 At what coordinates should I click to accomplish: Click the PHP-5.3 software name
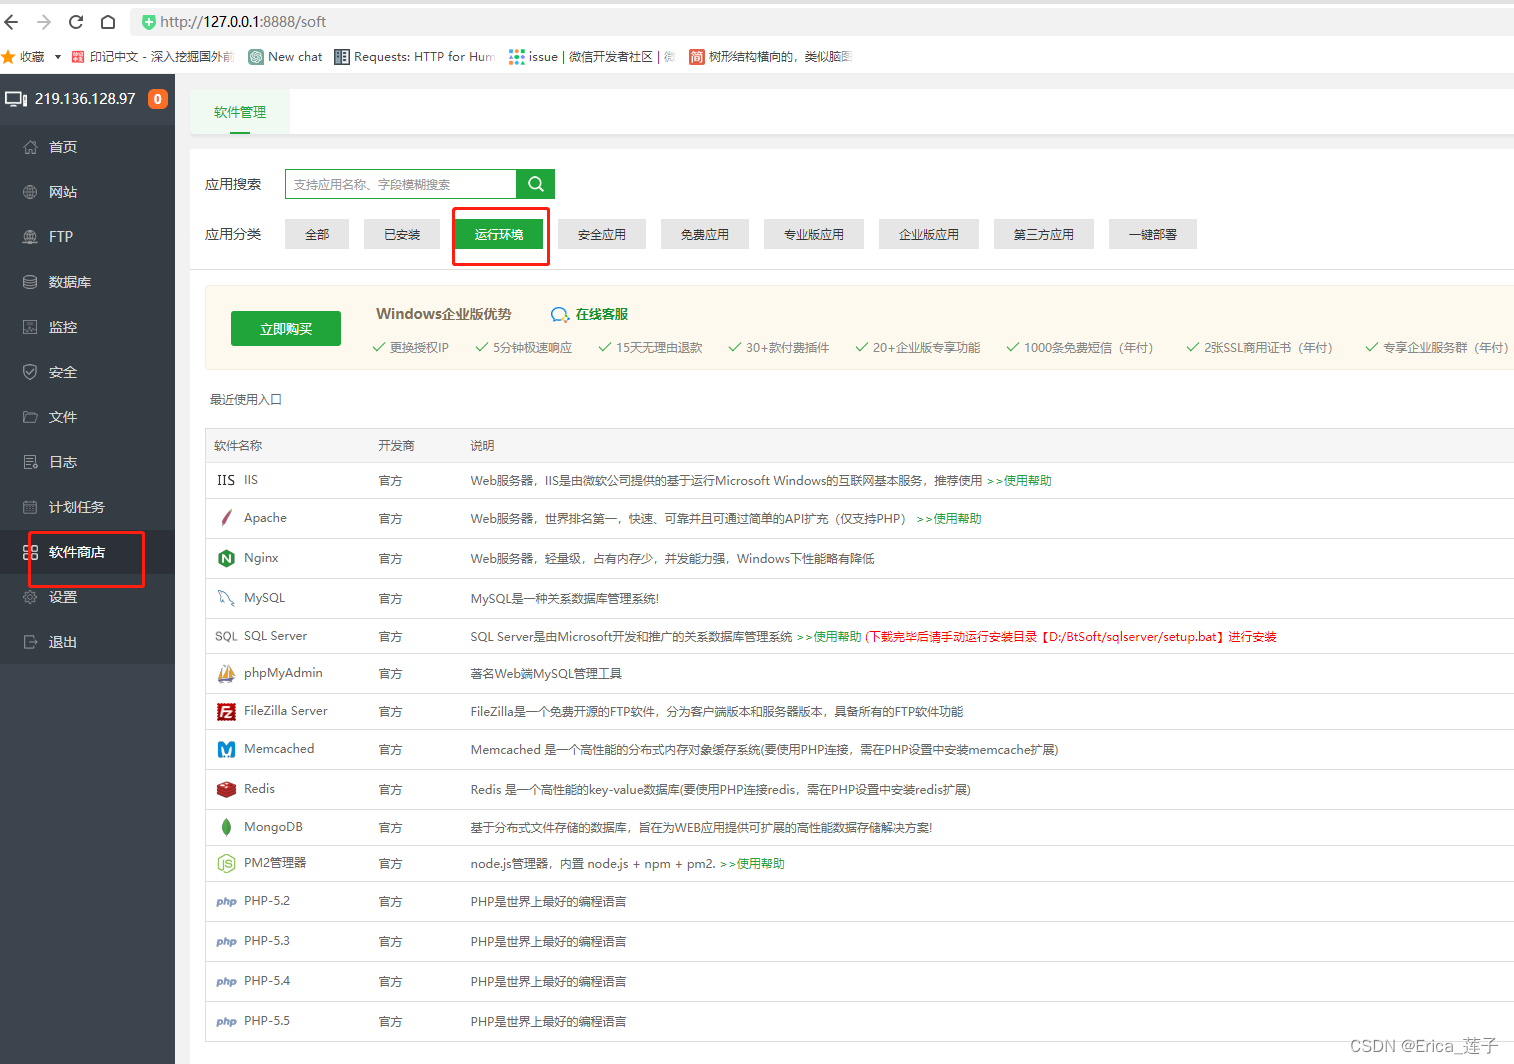267,941
